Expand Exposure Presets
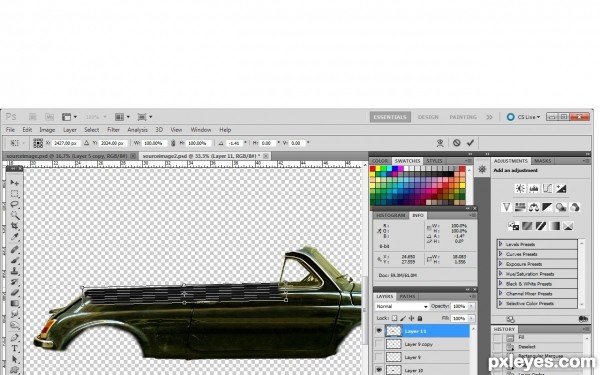Screen dimensions: 600x375 (x=501, y=264)
